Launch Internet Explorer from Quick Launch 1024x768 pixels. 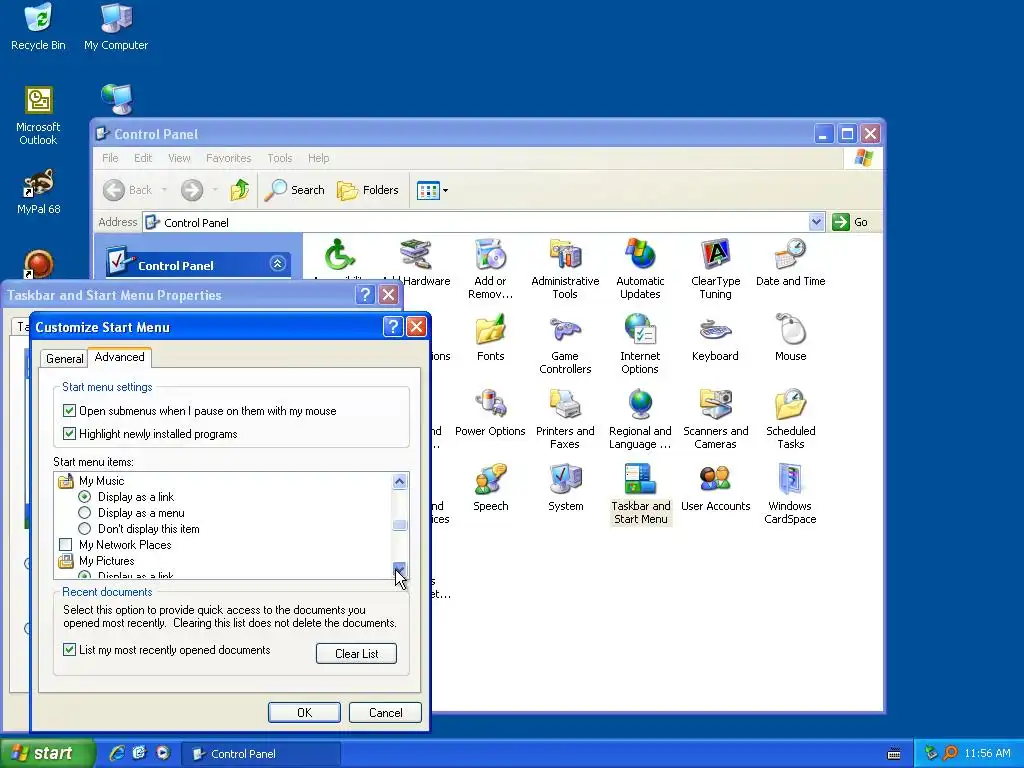point(116,753)
